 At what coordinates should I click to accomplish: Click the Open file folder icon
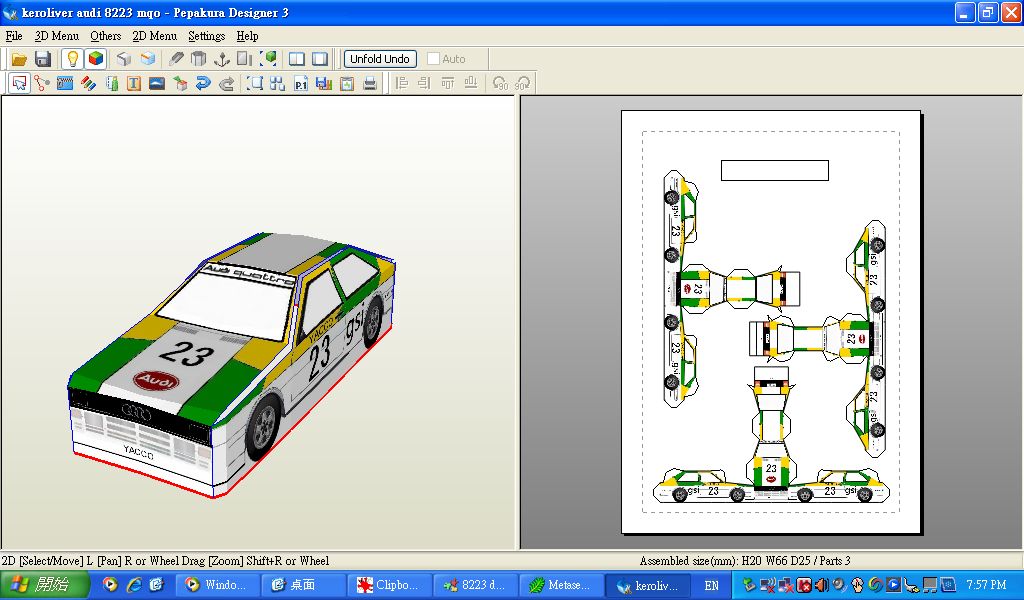pos(19,59)
